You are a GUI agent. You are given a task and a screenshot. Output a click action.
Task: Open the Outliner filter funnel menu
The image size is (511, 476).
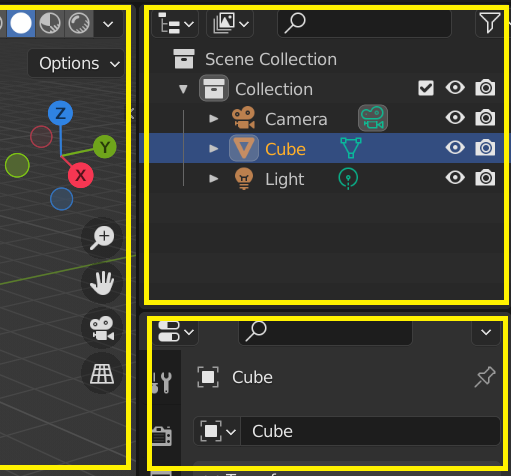[x=489, y=24]
